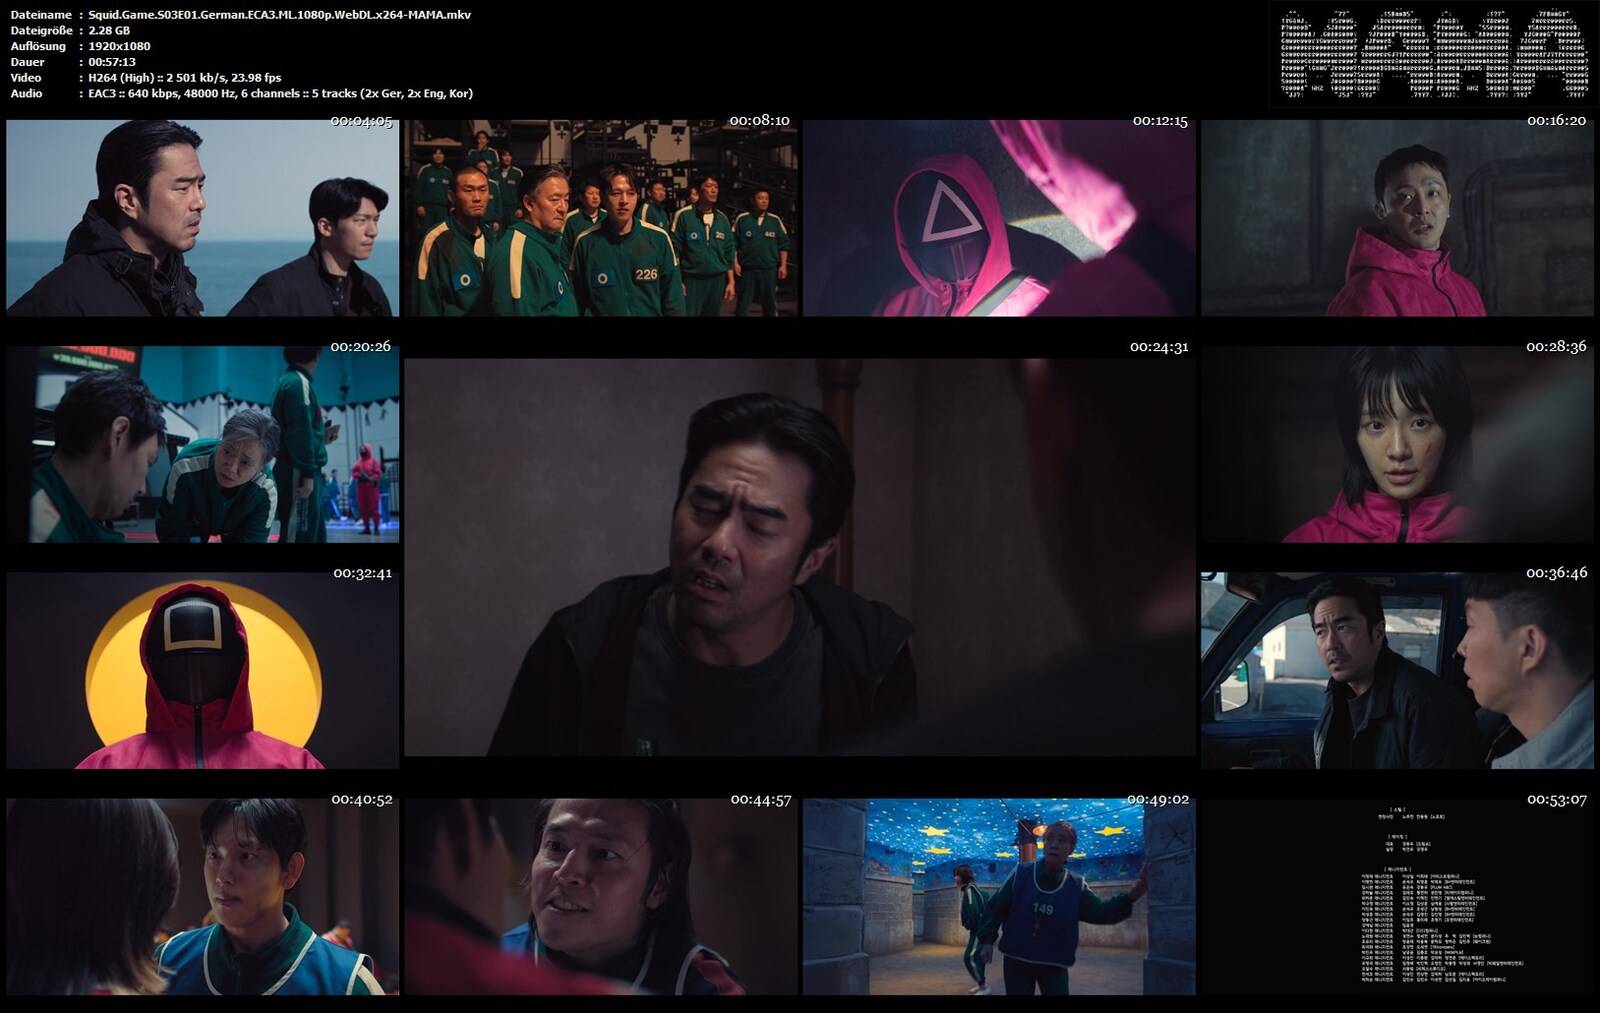Click the 00:24:31 timestamp

click(1159, 347)
